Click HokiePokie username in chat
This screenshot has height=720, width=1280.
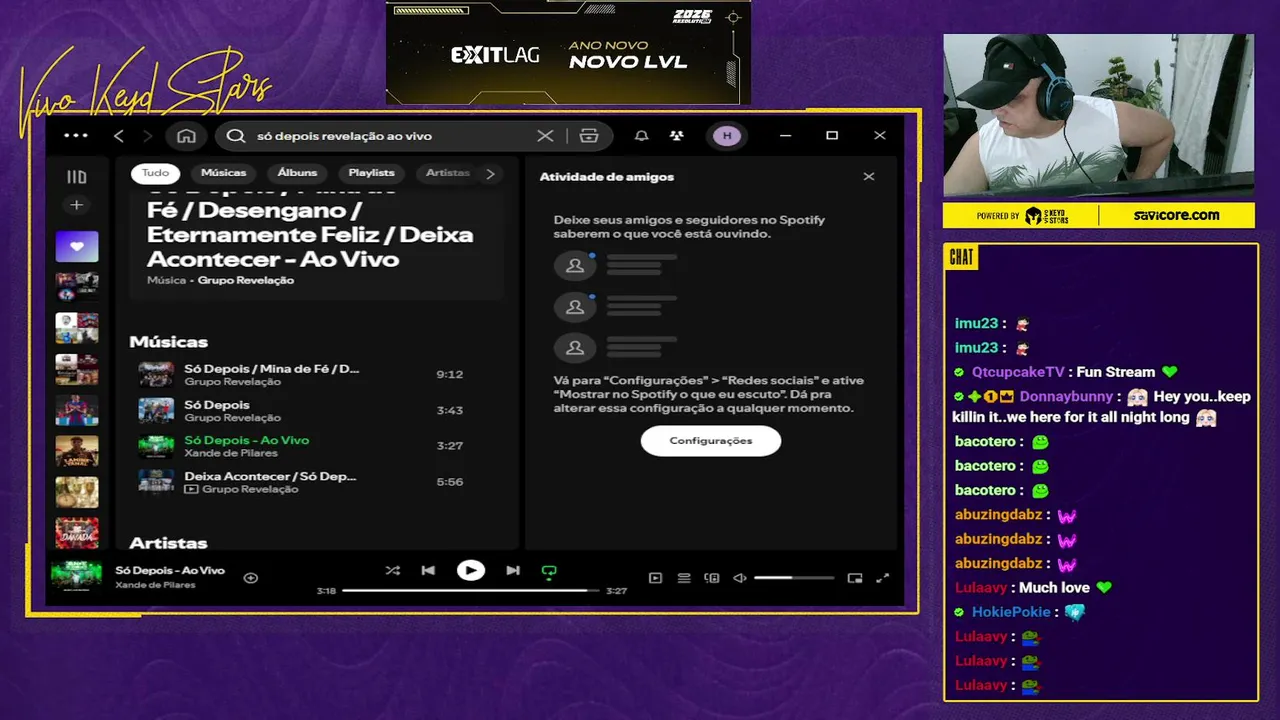[x=1011, y=612]
